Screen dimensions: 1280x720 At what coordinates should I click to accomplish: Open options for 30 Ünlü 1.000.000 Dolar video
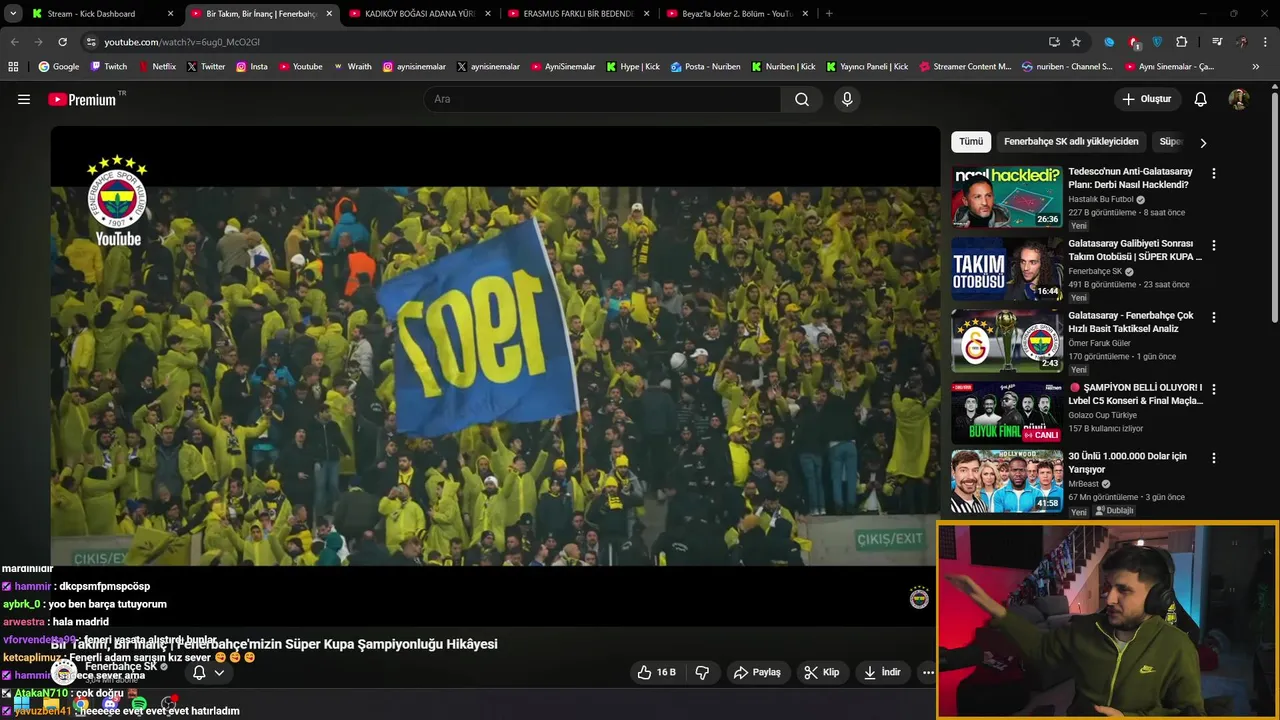click(1214, 458)
